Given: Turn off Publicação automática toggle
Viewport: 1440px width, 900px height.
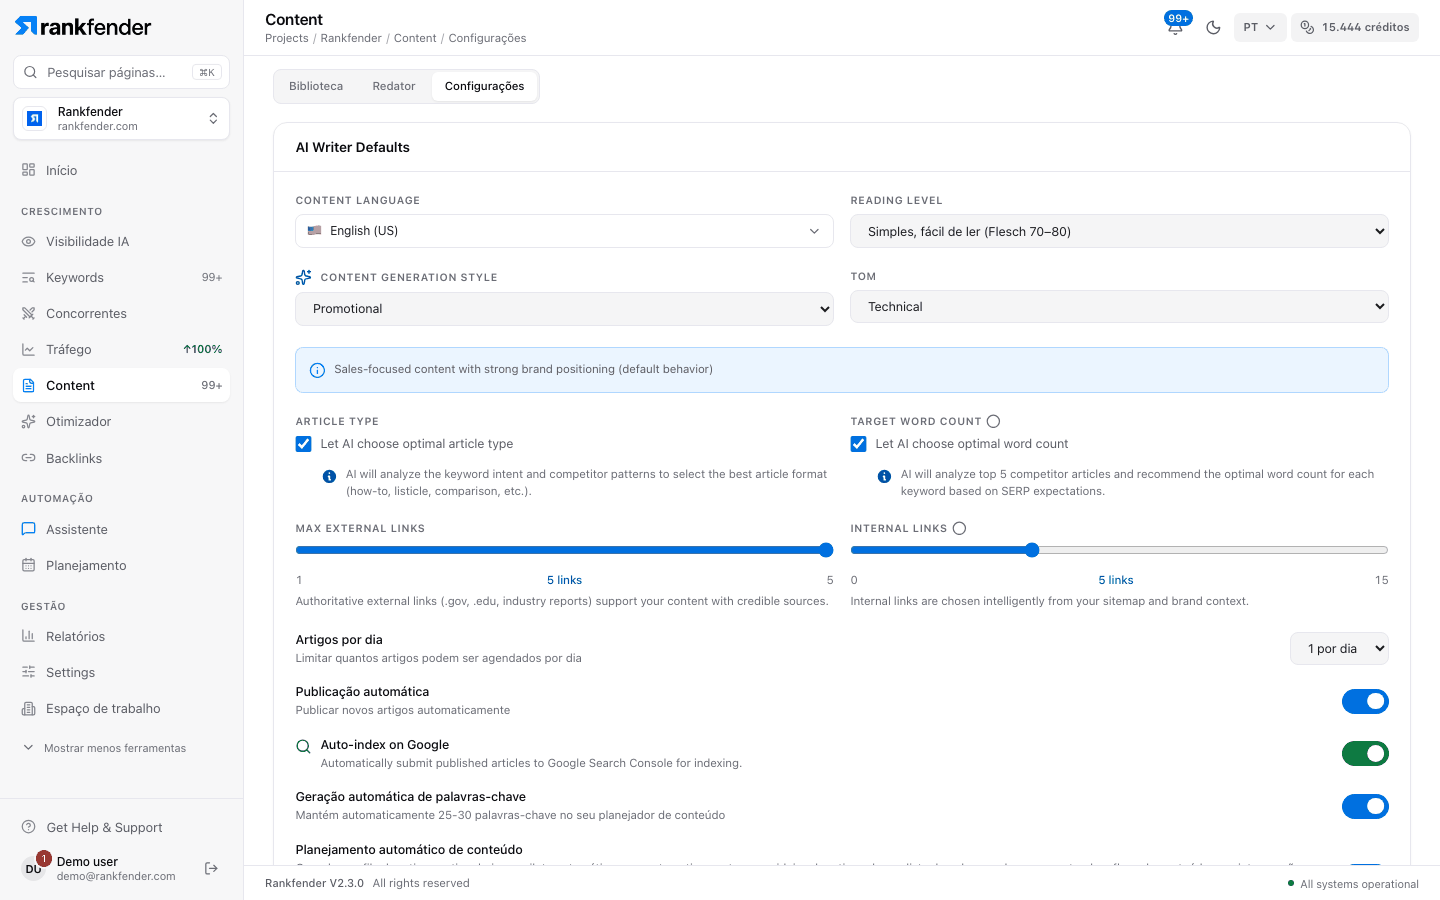Looking at the screenshot, I should 1365,701.
